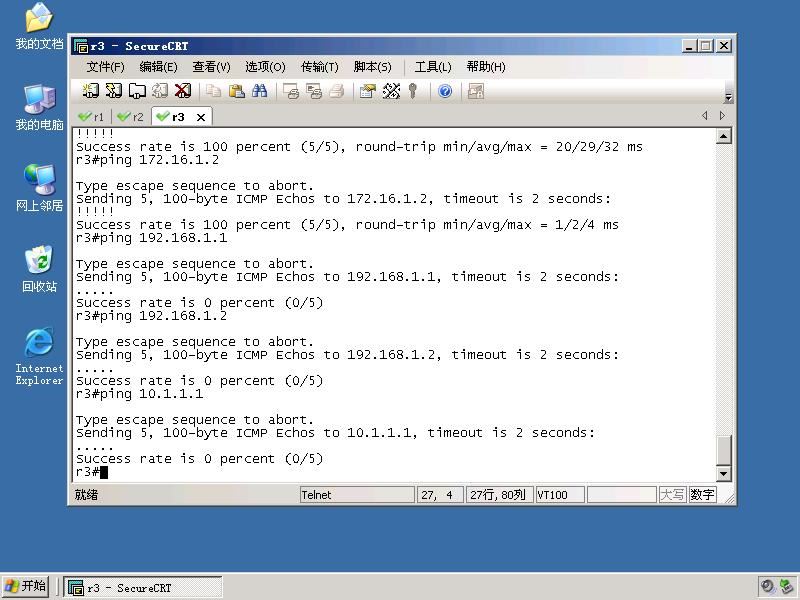Viewport: 800px width, 600px height.
Task: Minimize the SecureCRT window
Action: [x=689, y=46]
